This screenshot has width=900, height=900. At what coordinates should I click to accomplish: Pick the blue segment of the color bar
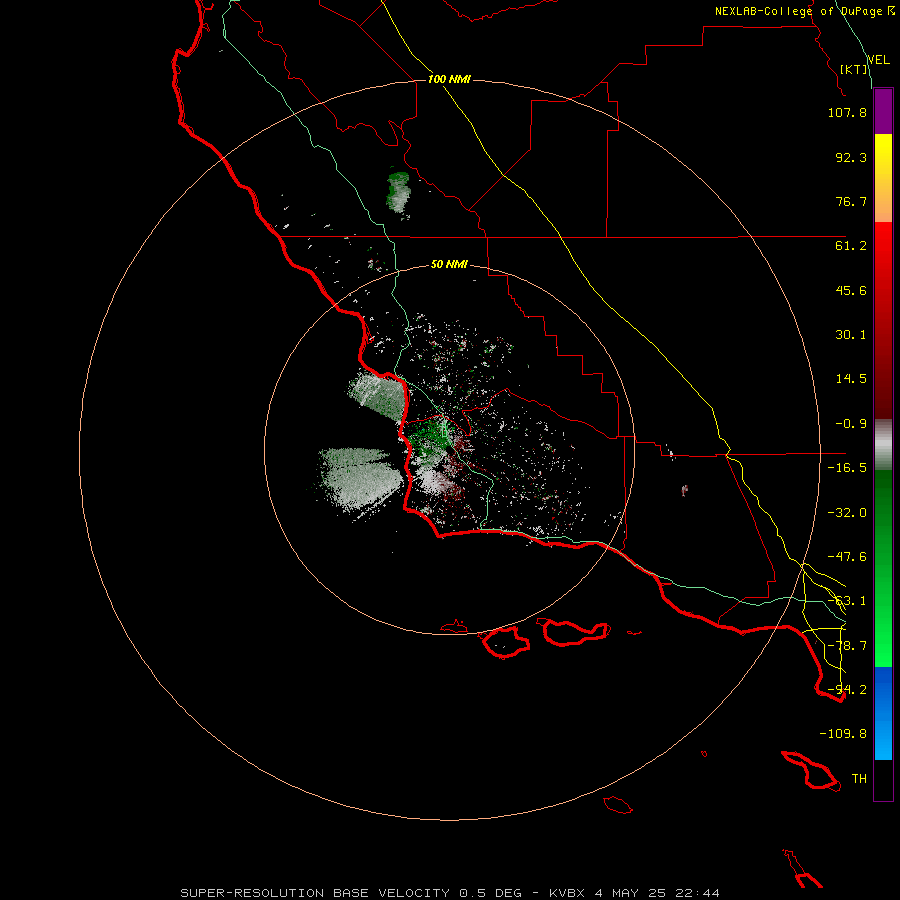coord(883,713)
